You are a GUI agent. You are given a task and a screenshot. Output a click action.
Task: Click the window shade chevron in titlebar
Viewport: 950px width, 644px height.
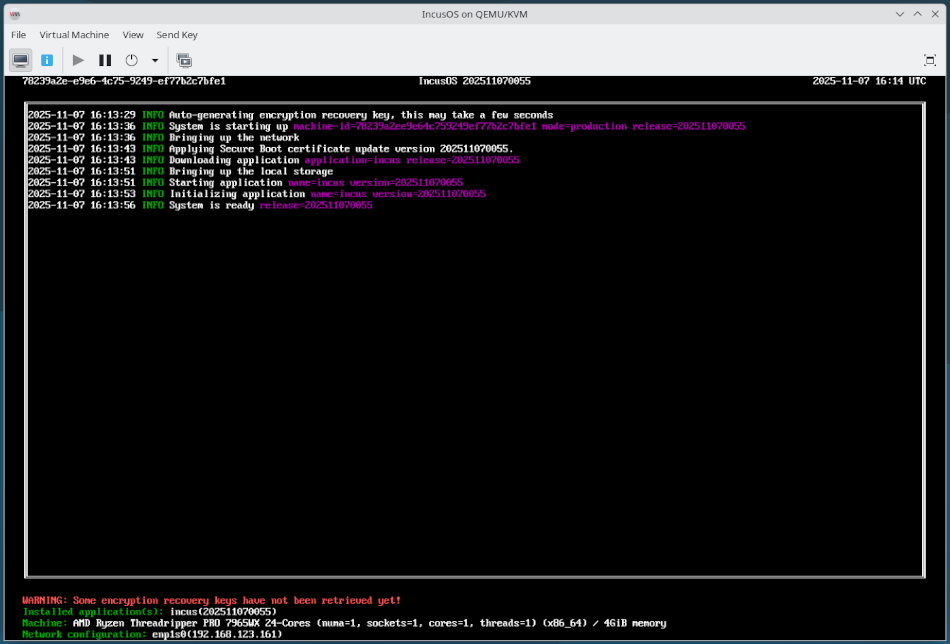pos(899,13)
